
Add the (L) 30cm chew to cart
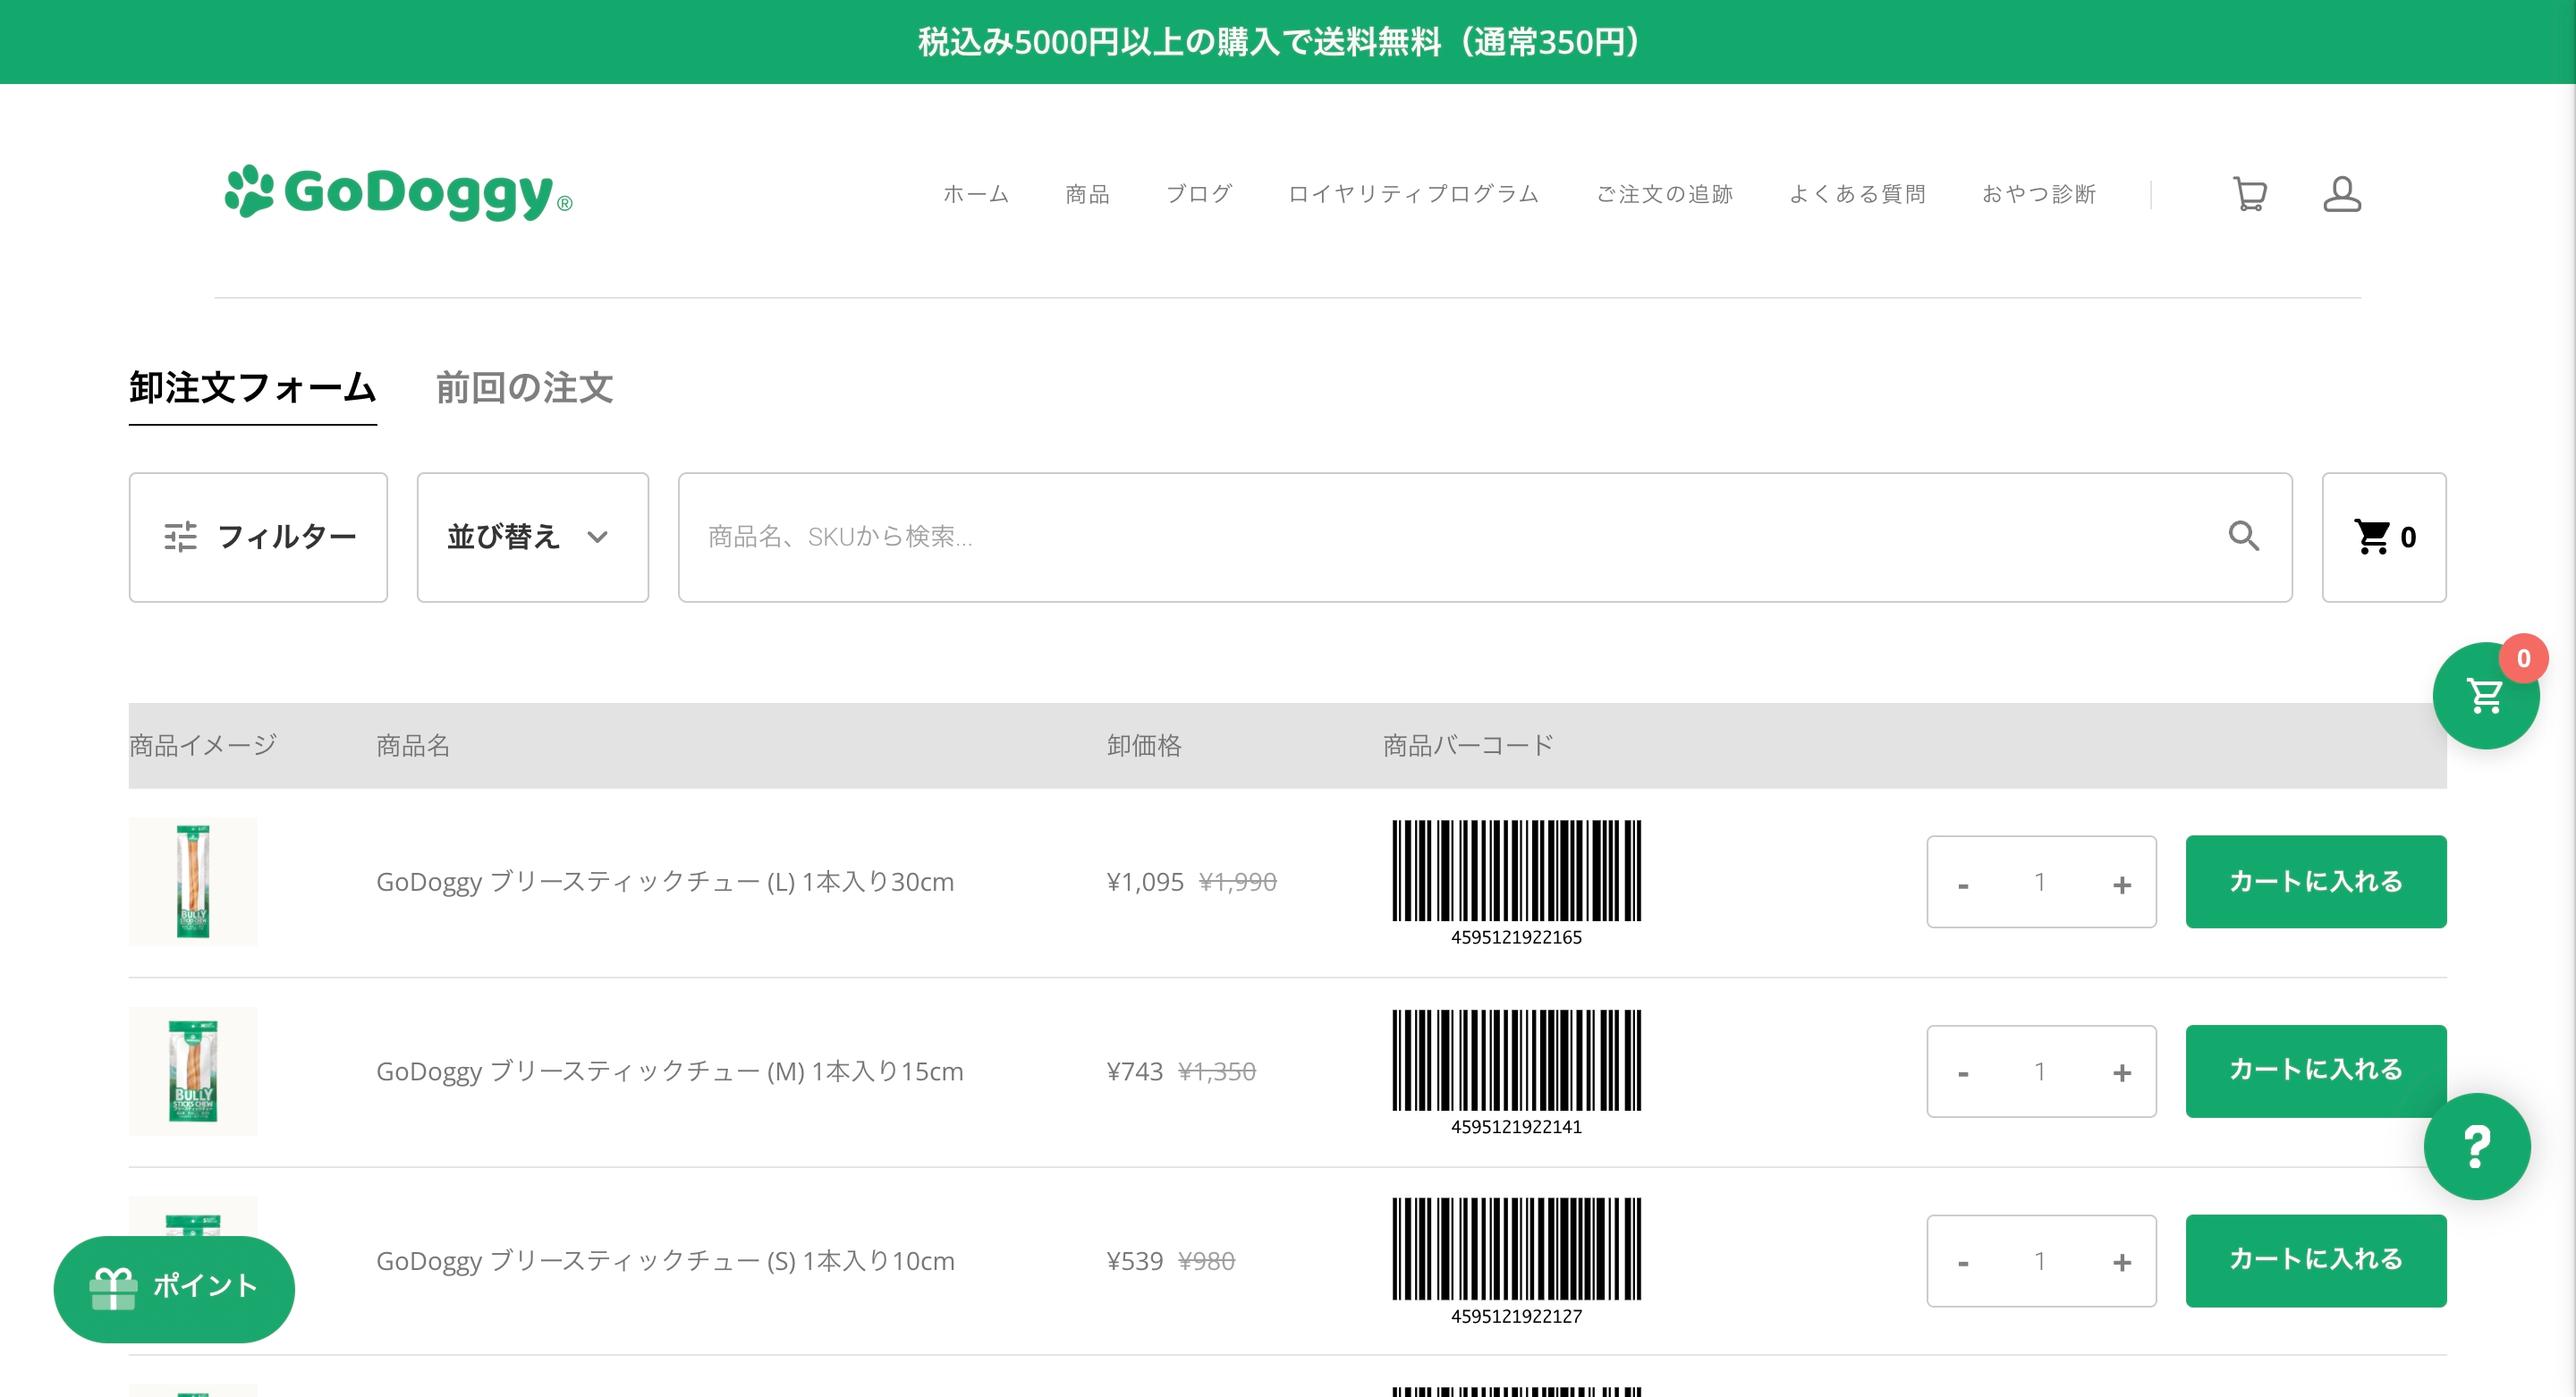(2315, 881)
